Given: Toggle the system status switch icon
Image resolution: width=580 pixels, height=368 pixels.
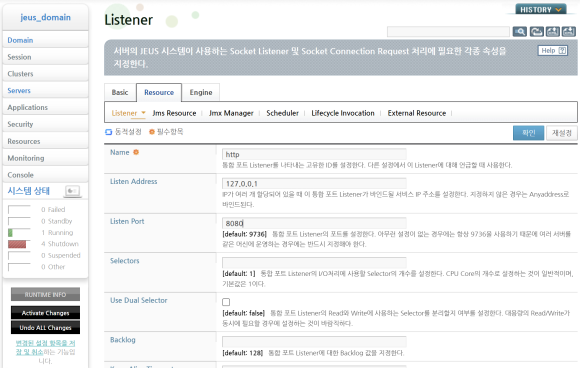Looking at the screenshot, I should pos(72,191).
